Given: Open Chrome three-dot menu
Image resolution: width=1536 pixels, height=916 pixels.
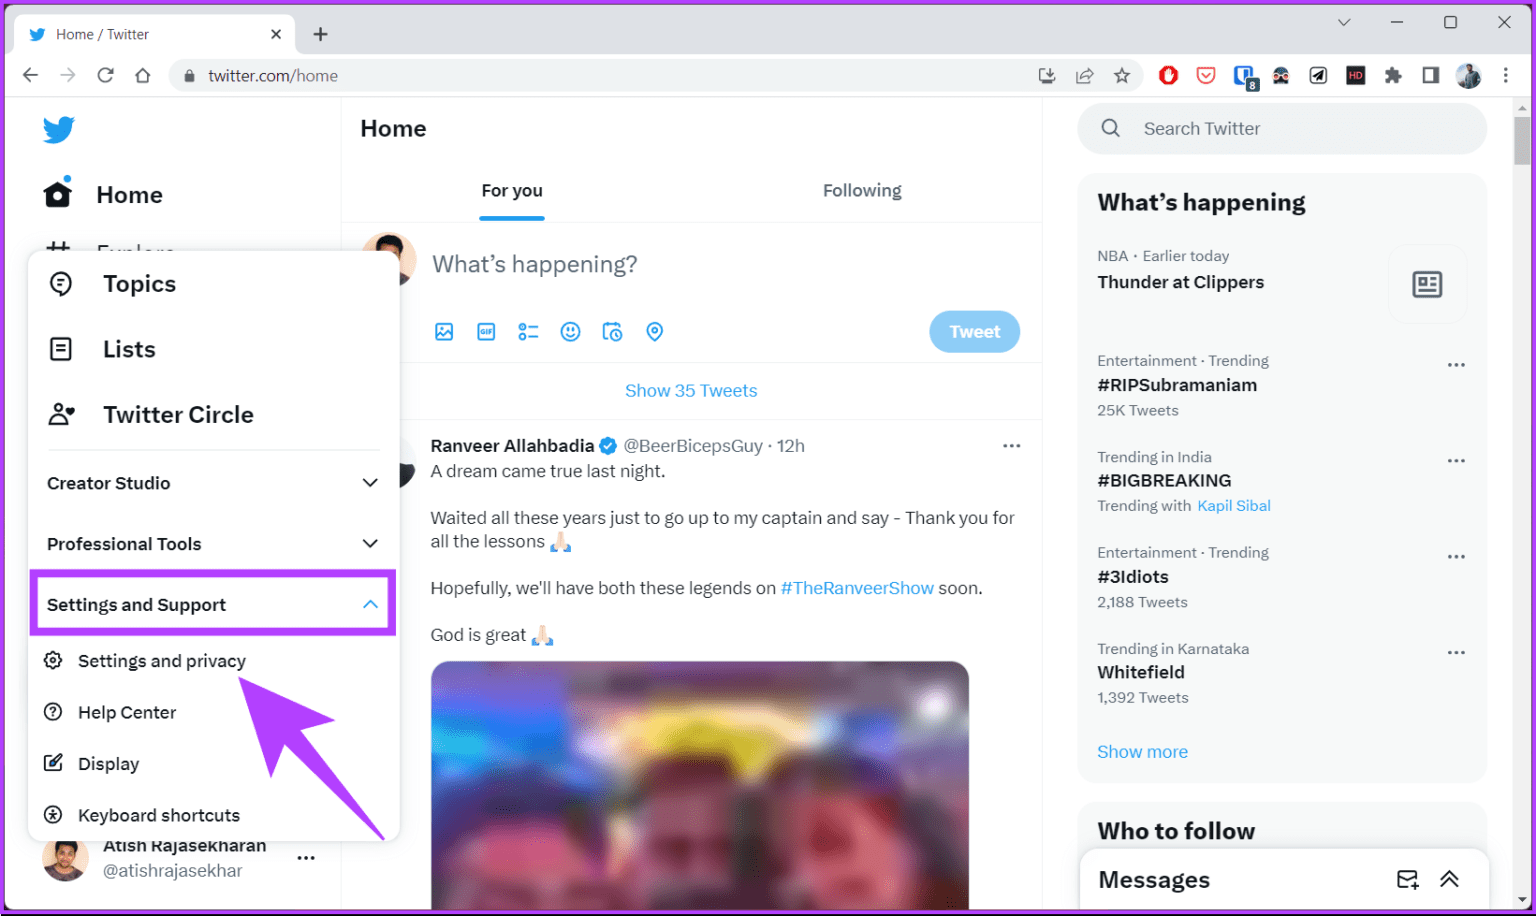Looking at the screenshot, I should [1506, 75].
